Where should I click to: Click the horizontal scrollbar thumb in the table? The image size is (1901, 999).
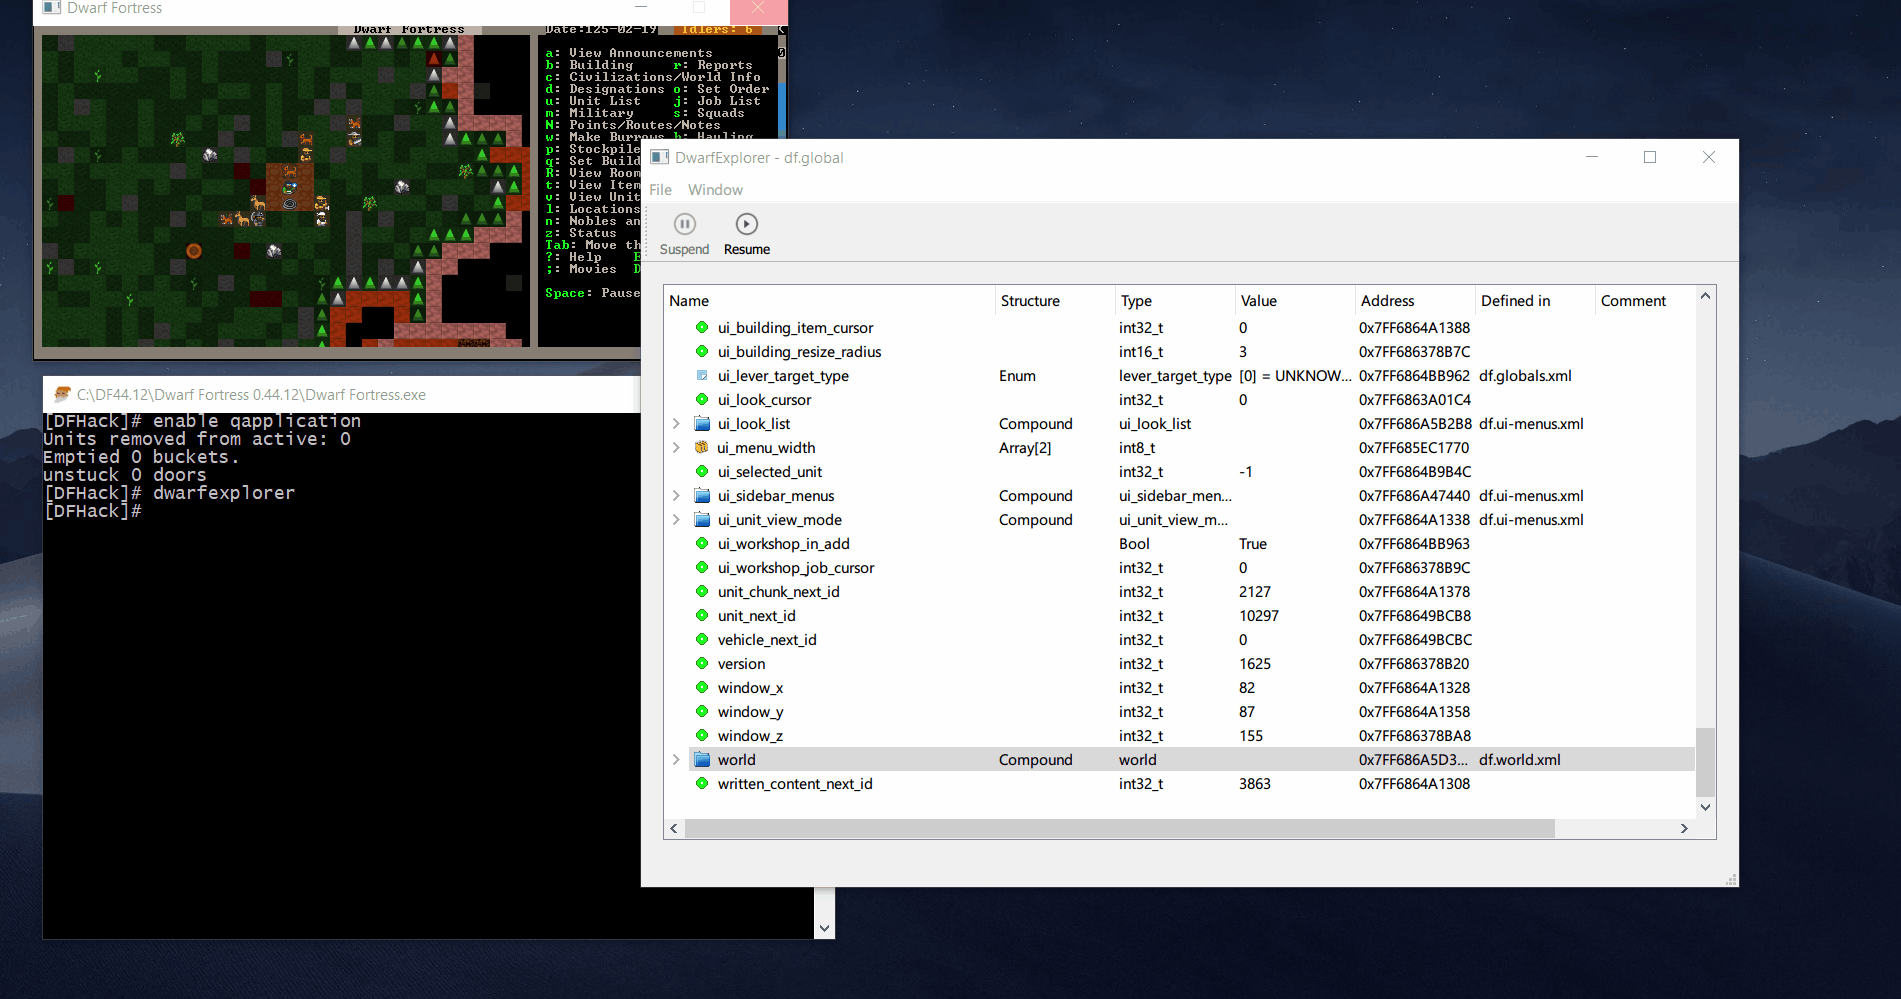1119,829
